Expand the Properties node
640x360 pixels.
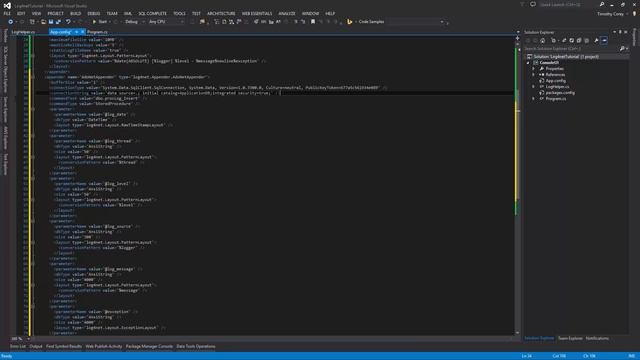coord(533,69)
